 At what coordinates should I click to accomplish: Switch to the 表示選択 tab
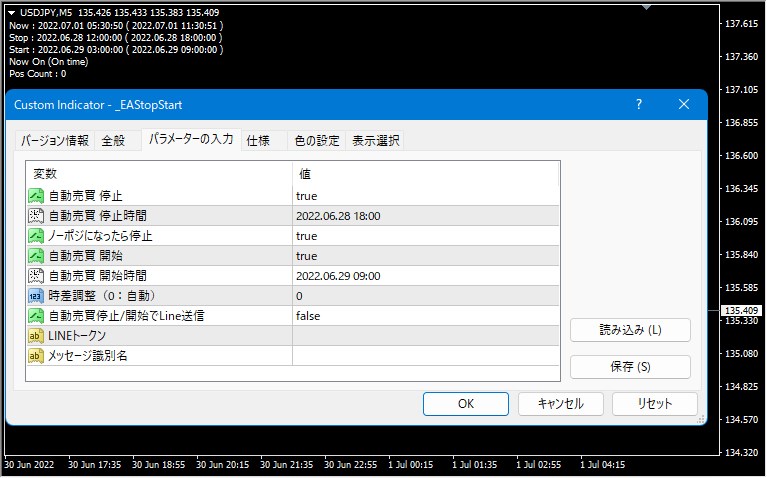(x=376, y=141)
